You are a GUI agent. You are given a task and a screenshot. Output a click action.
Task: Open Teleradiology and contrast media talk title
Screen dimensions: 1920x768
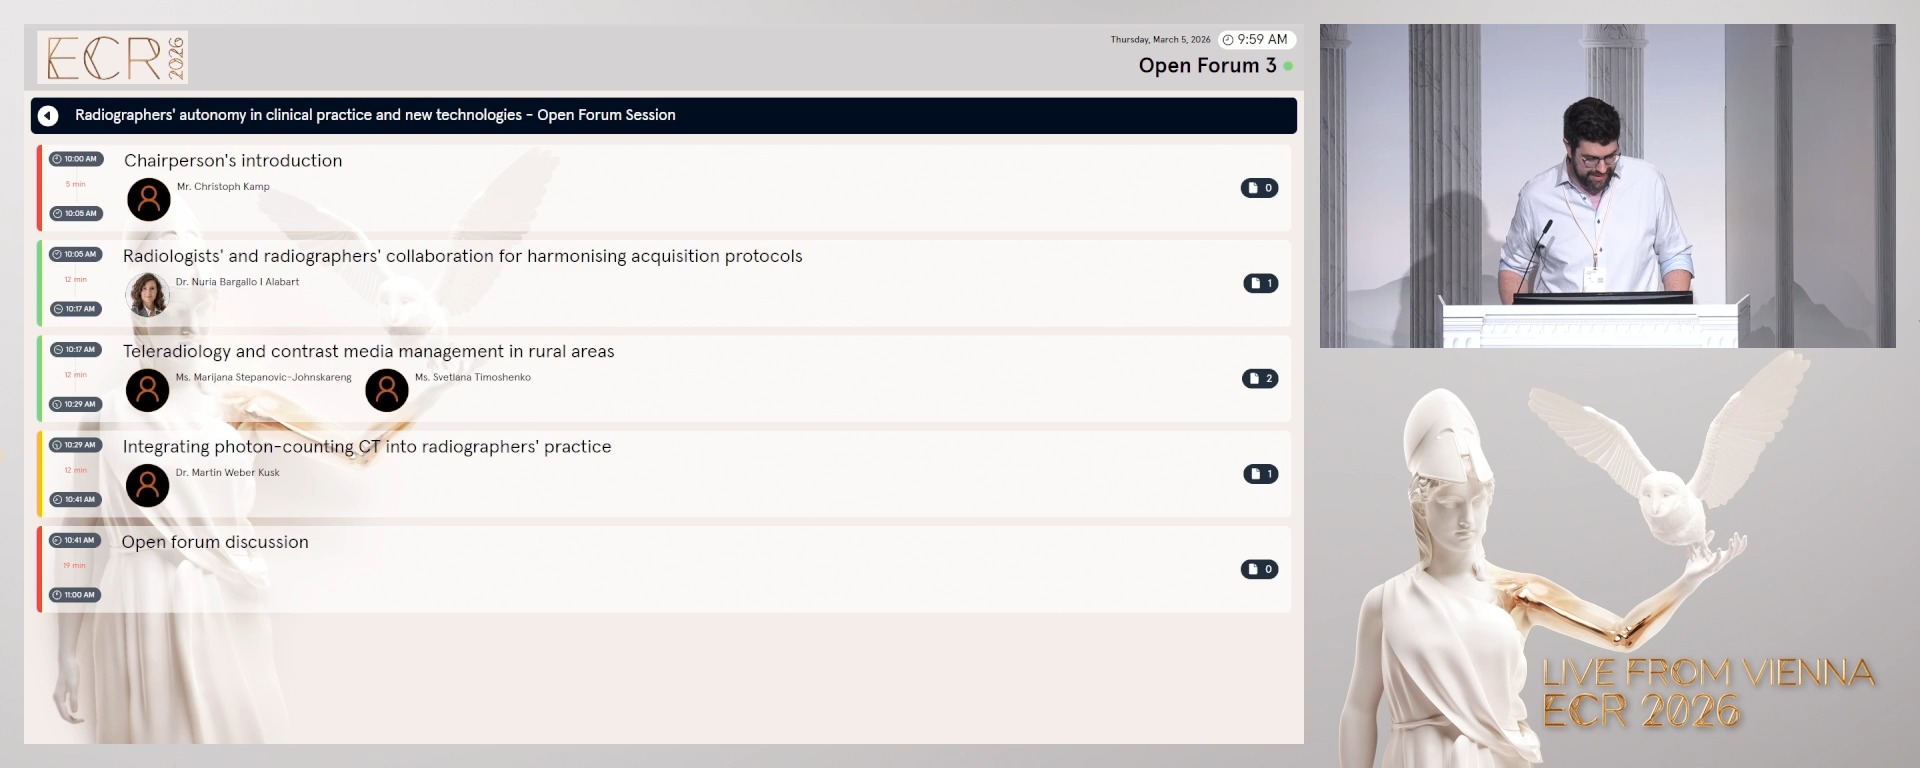(368, 352)
